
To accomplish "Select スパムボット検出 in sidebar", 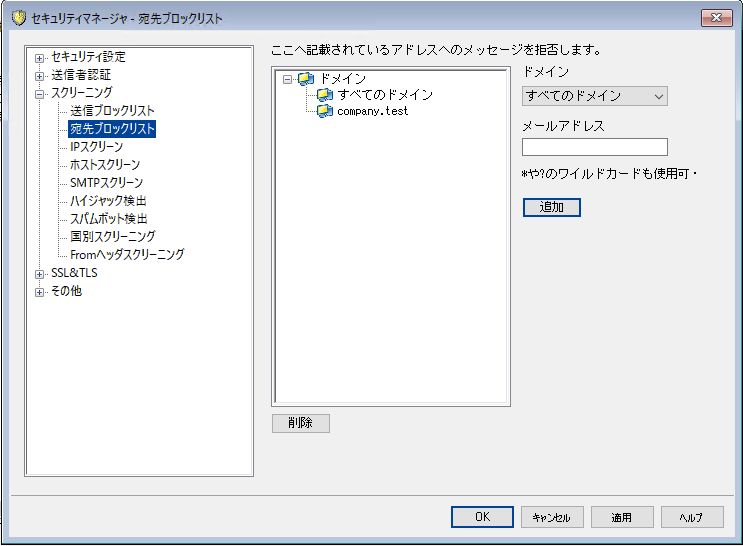I will [108, 219].
